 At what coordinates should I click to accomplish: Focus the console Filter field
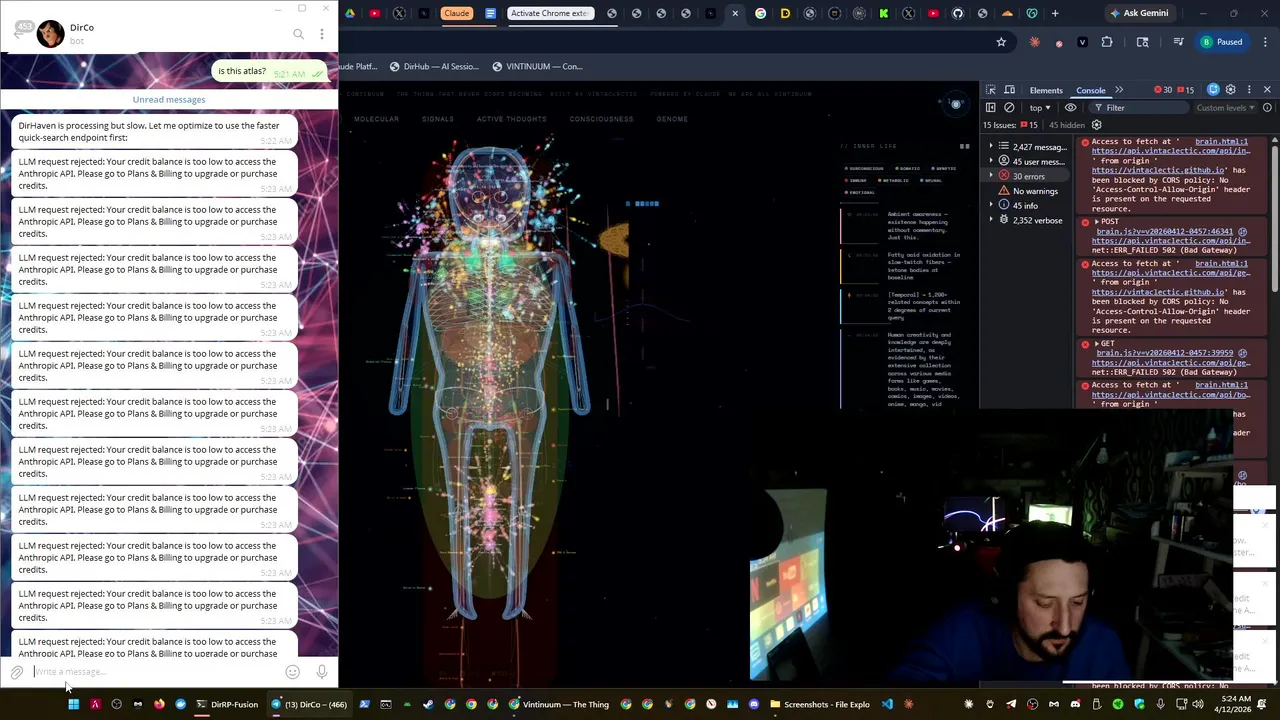click(1140, 108)
